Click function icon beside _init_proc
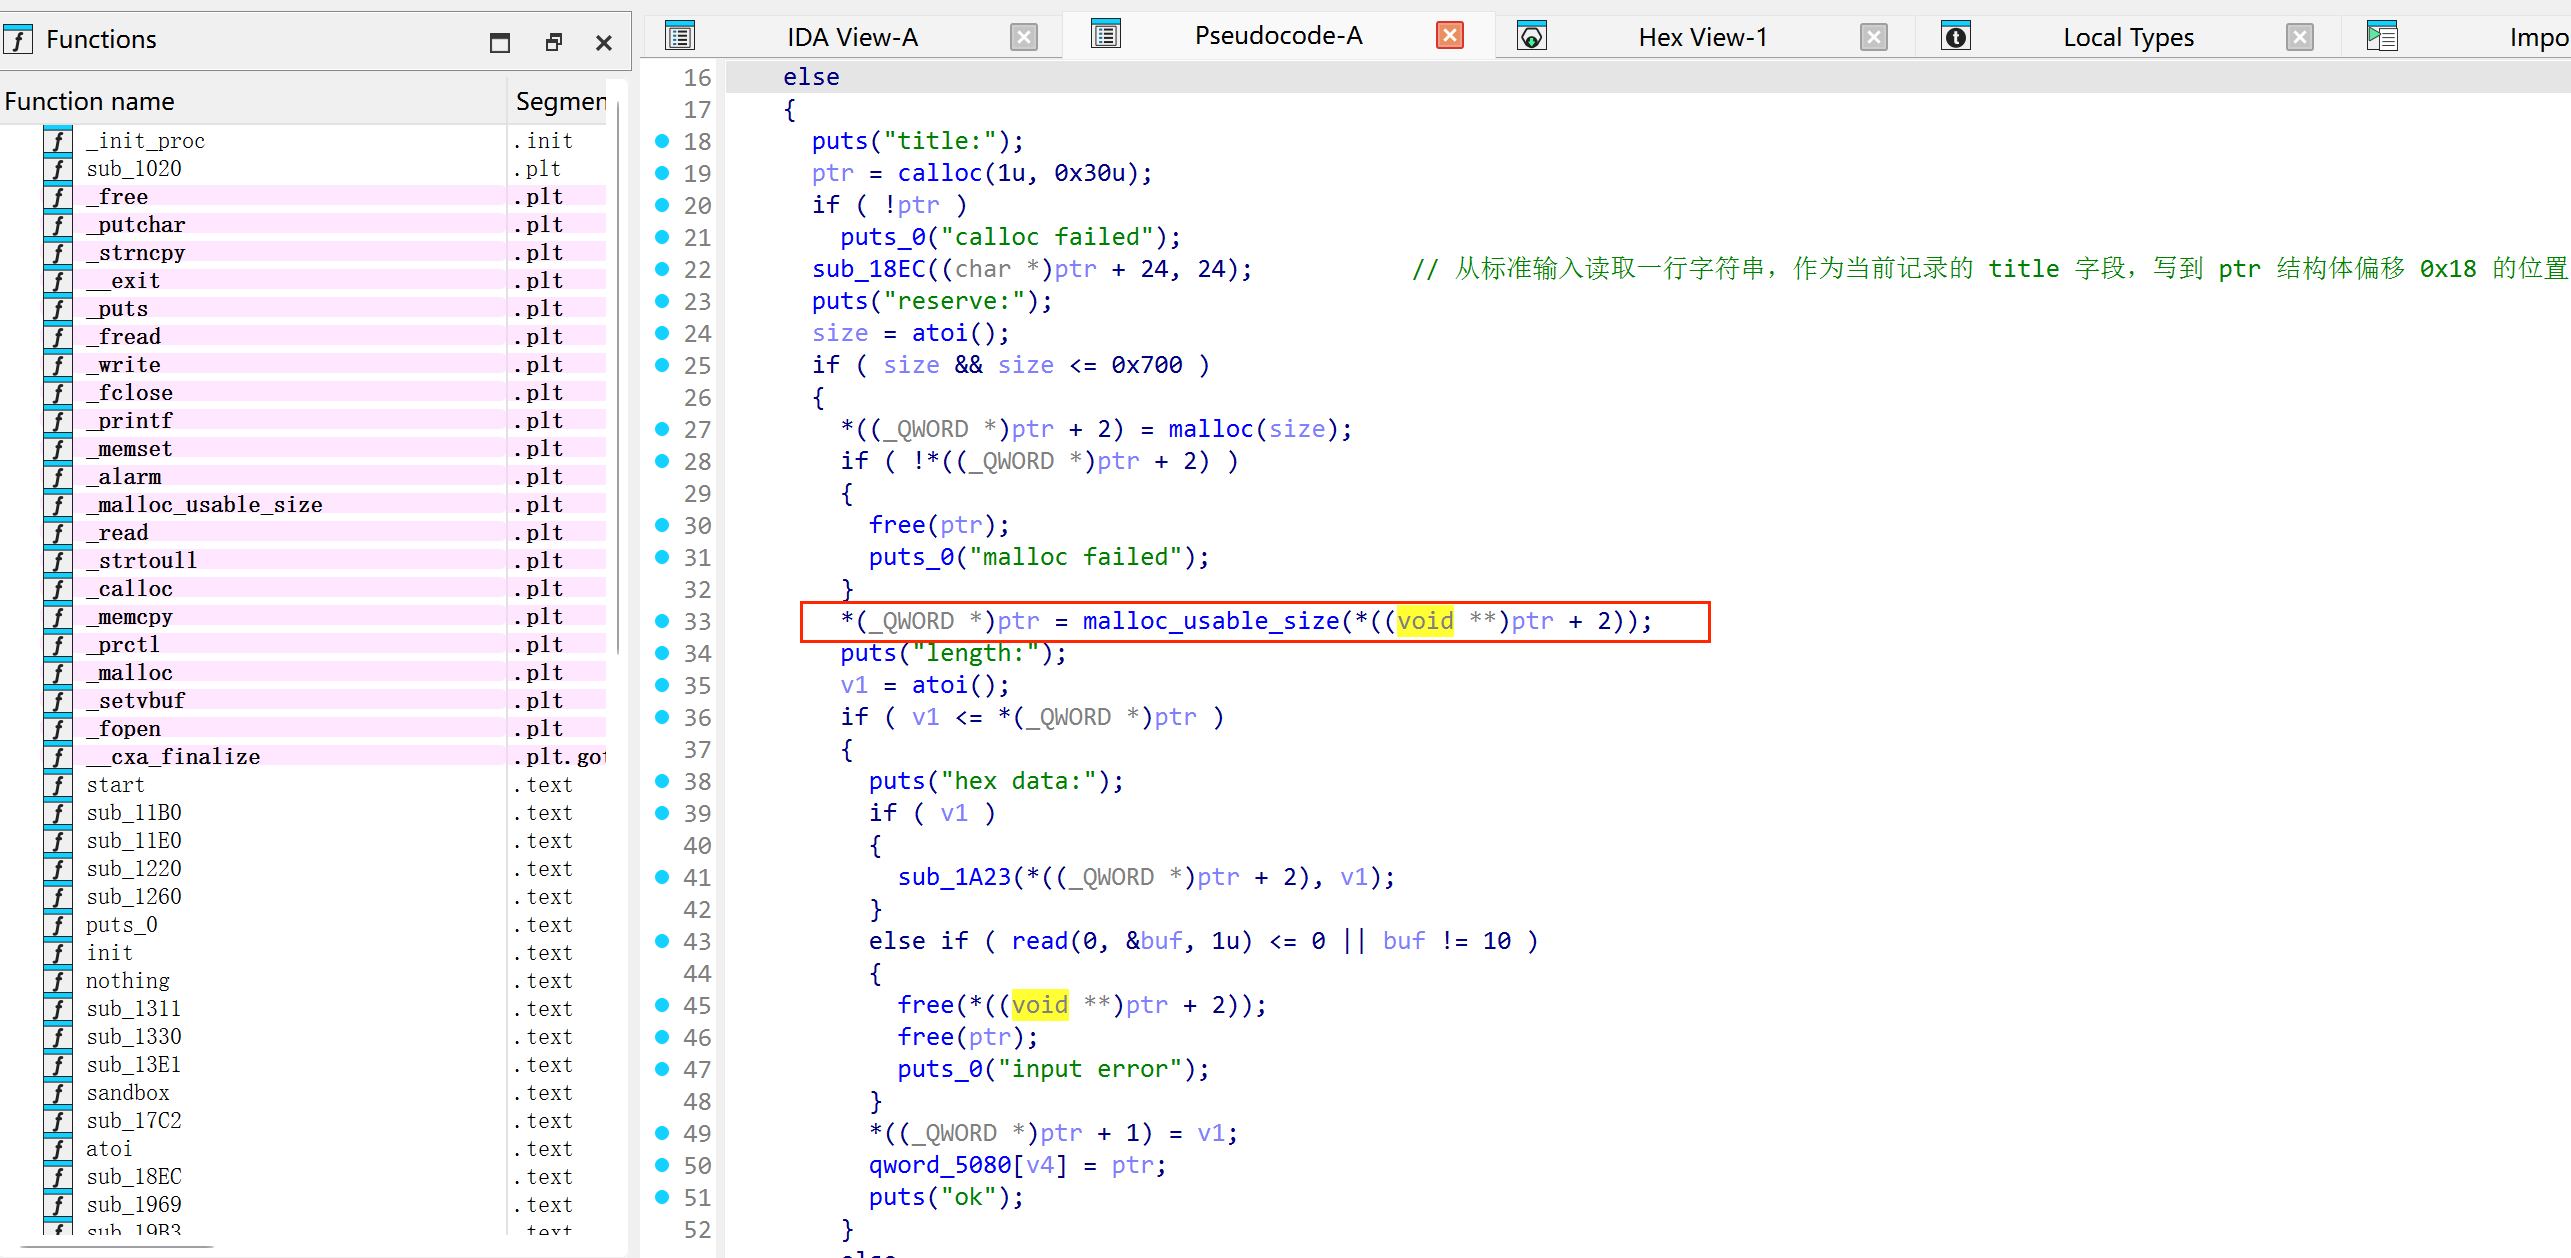The image size is (2571, 1258). pos(58,141)
